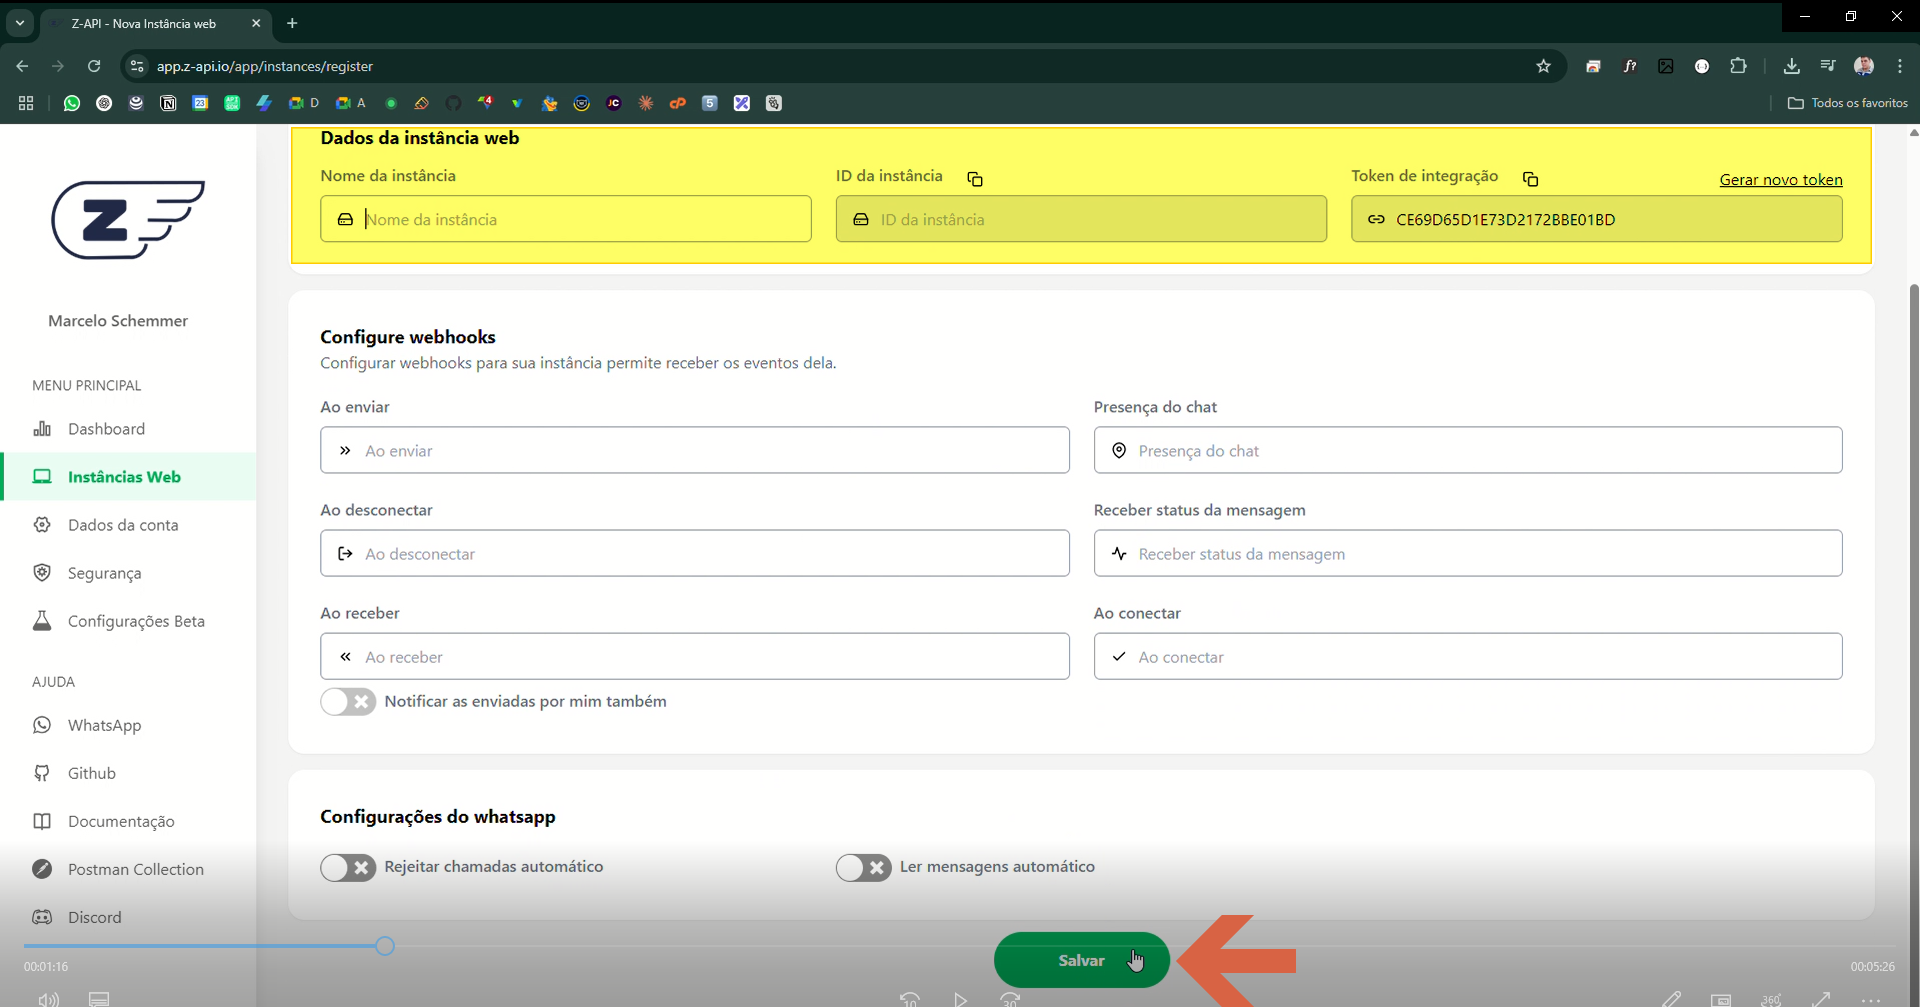Open Postman Collection link
This screenshot has width=1920, height=1007.
point(128,869)
